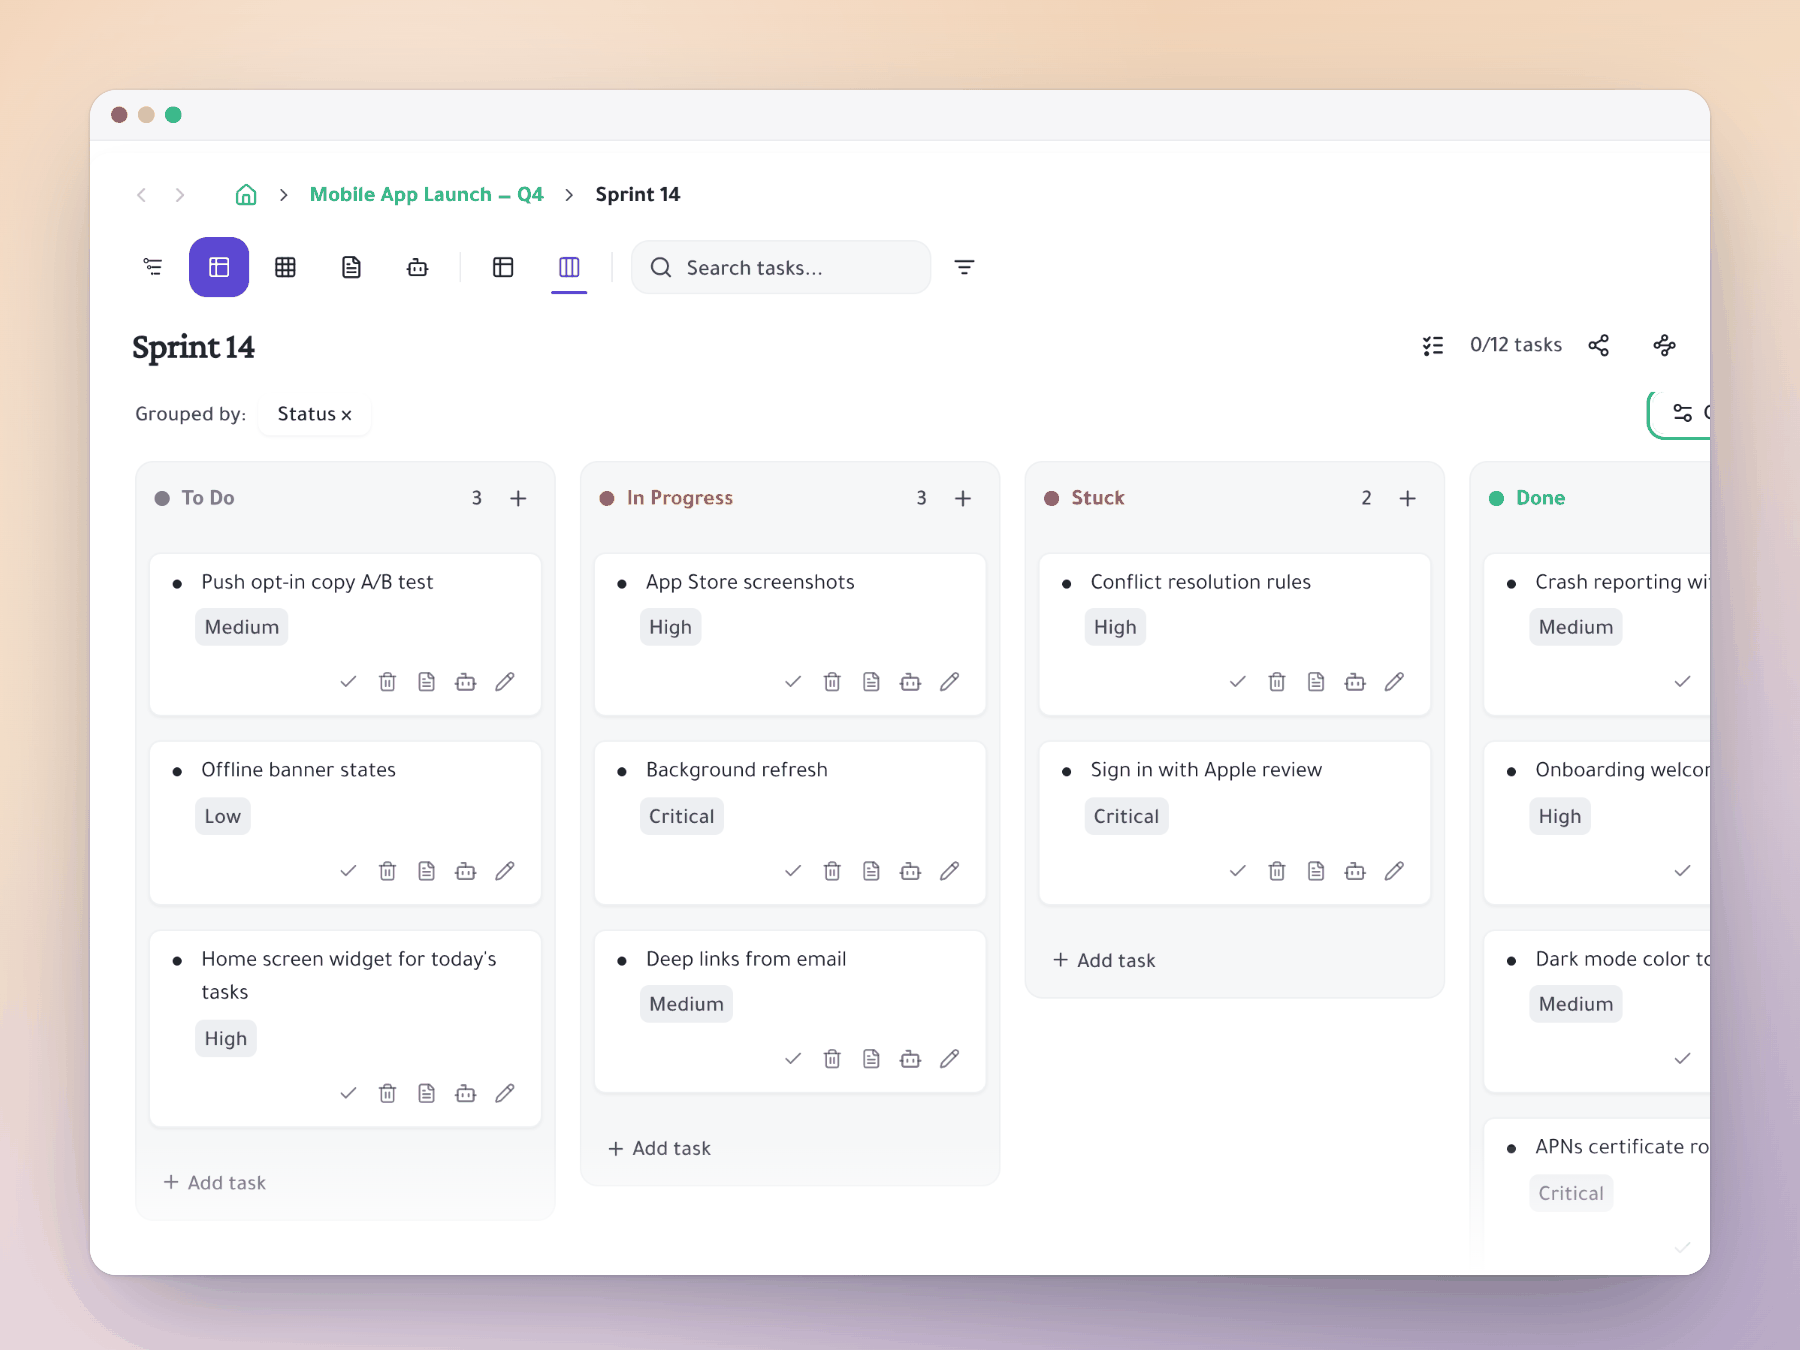The height and width of the screenshot is (1350, 1800).
Task: Go forward with the right arrow
Action: click(x=180, y=195)
